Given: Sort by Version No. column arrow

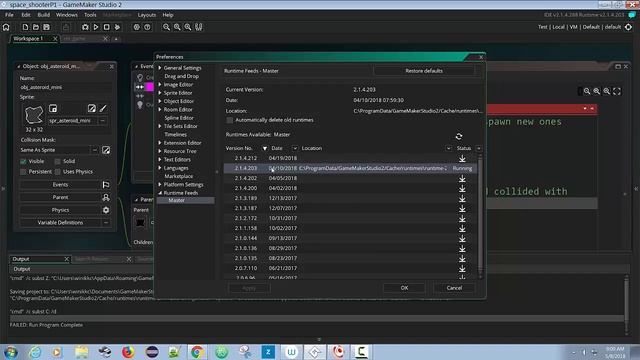Looking at the screenshot, I should point(264,148).
